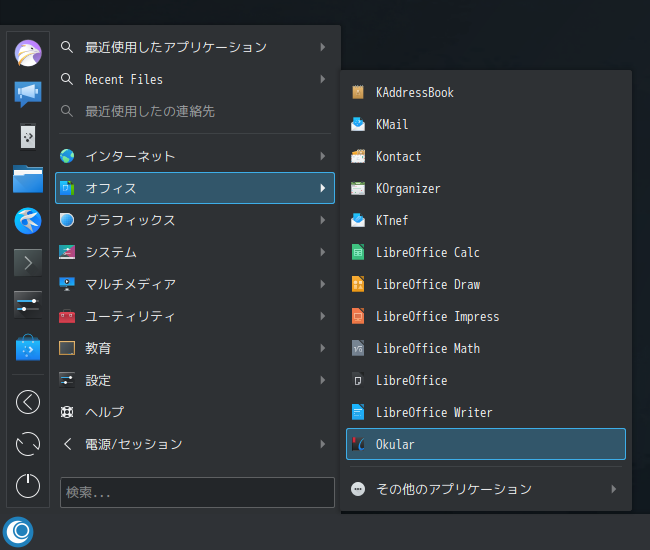This screenshot has width=650, height=550.
Task: Open system settings sliders favorite icon
Action: pos(28,305)
